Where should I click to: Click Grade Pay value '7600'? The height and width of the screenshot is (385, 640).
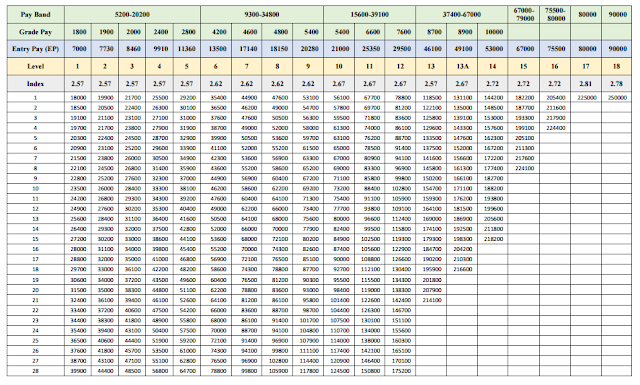[x=403, y=32]
